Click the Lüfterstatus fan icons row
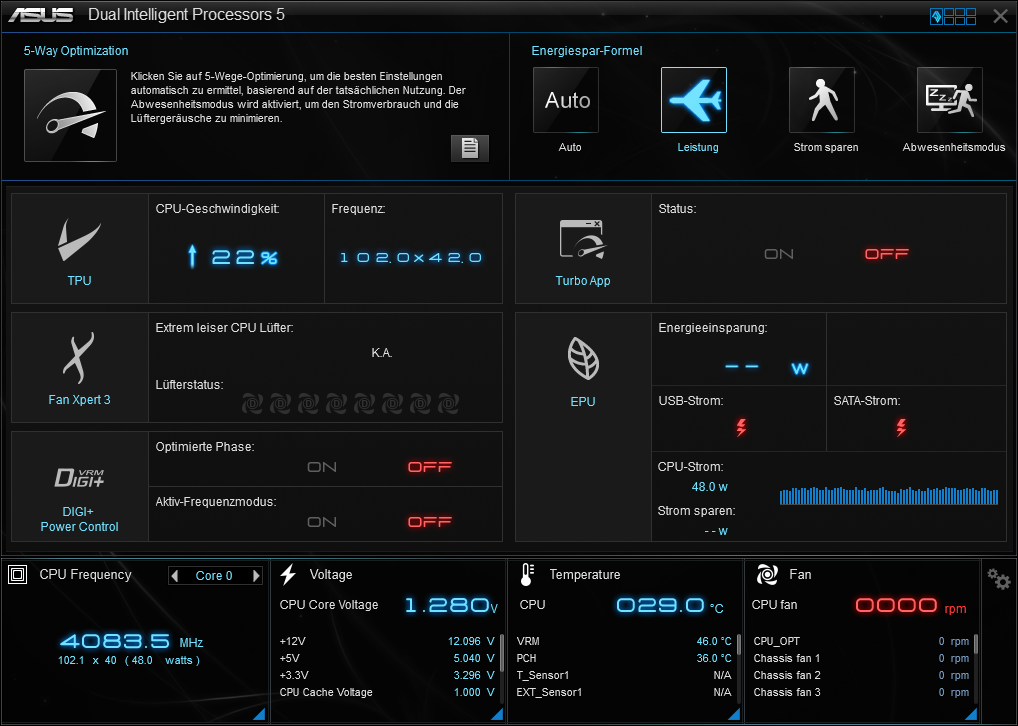This screenshot has width=1018, height=726. [351, 403]
